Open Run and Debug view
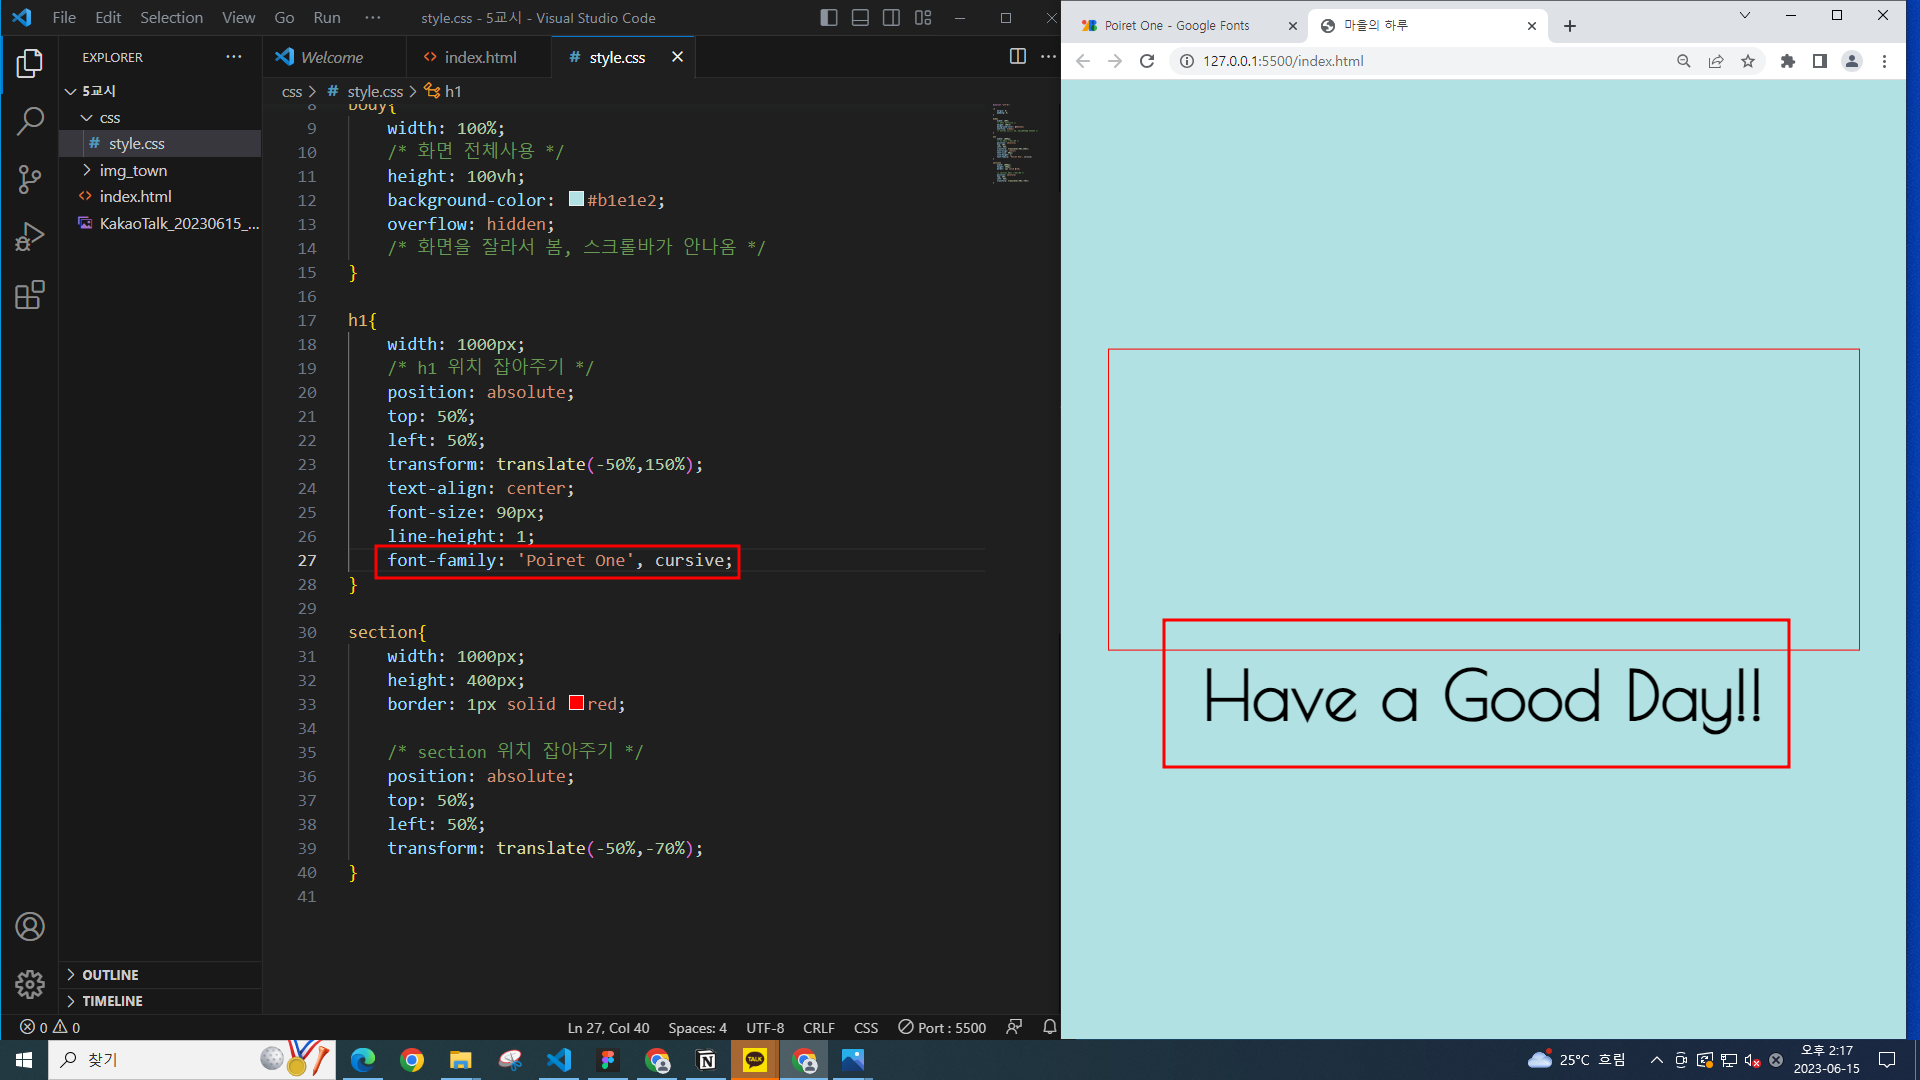The height and width of the screenshot is (1080, 1920). [x=30, y=238]
